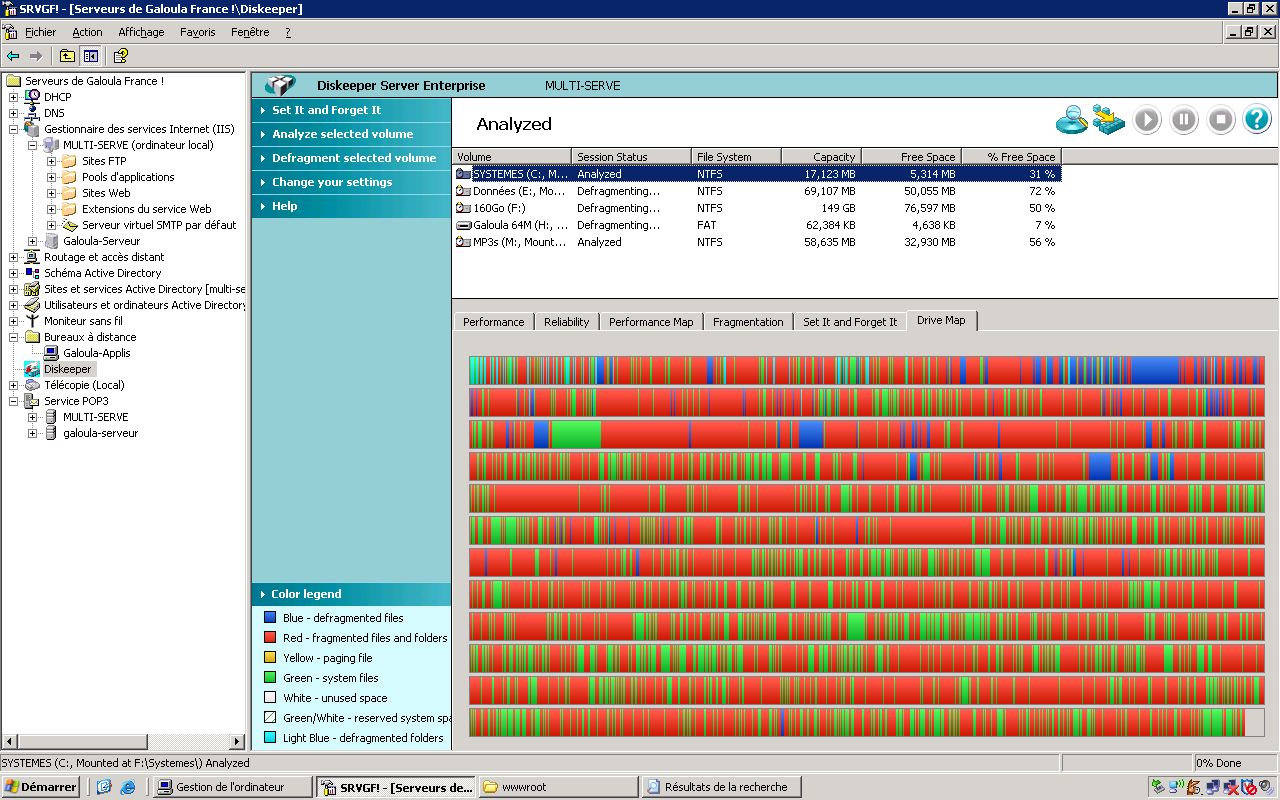Click the Analyze disk magnifier icon

[x=1072, y=120]
